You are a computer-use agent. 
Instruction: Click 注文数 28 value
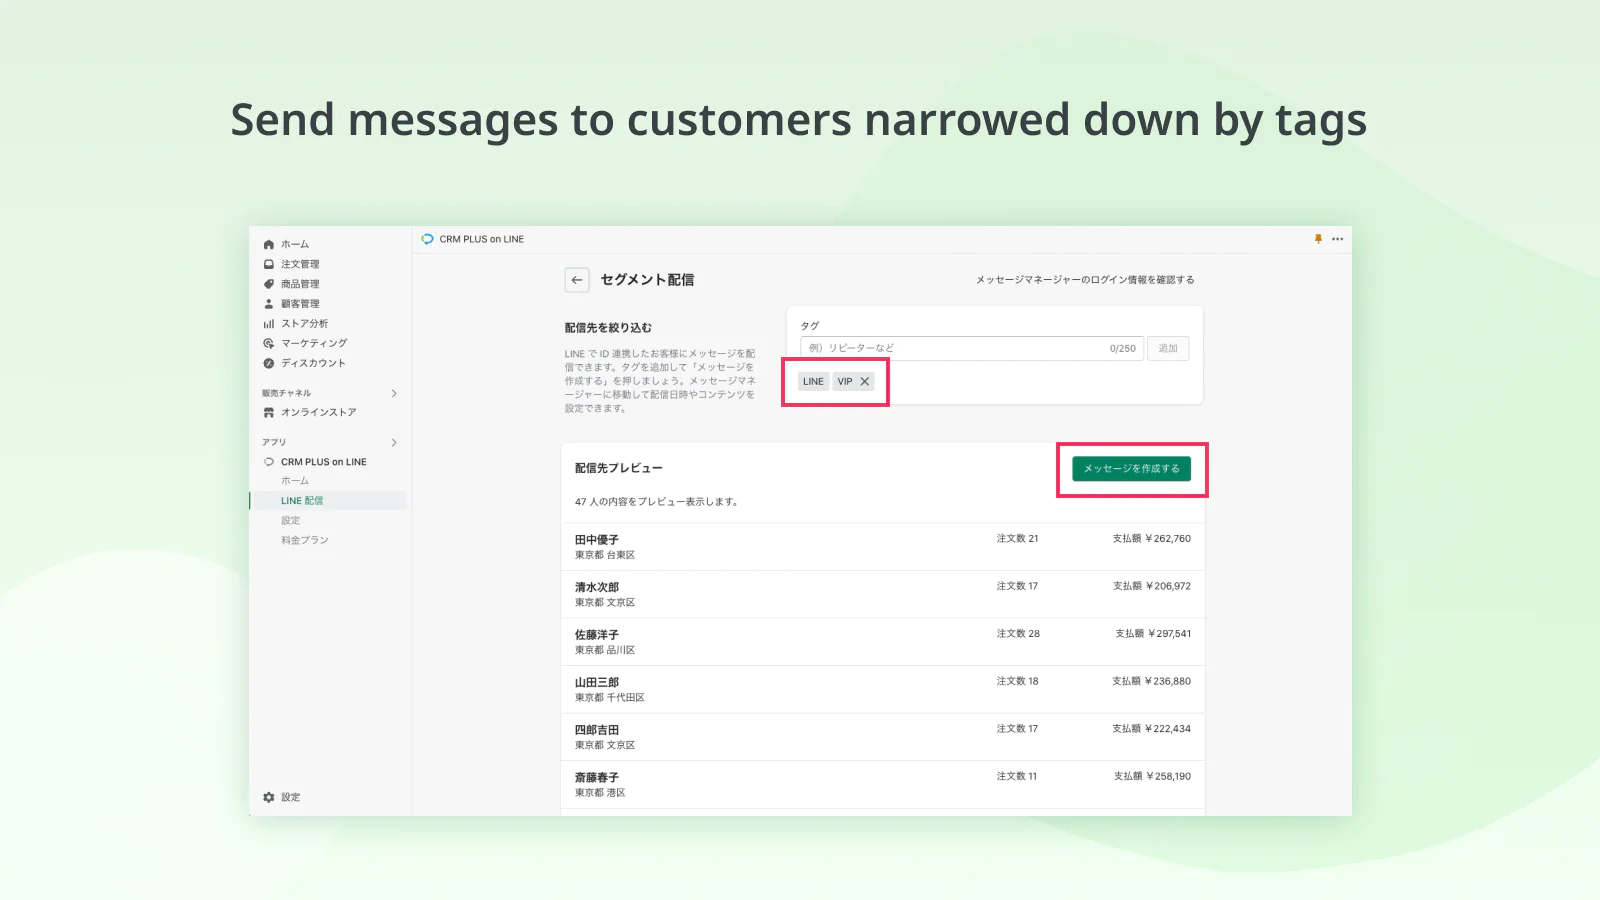tap(1018, 634)
